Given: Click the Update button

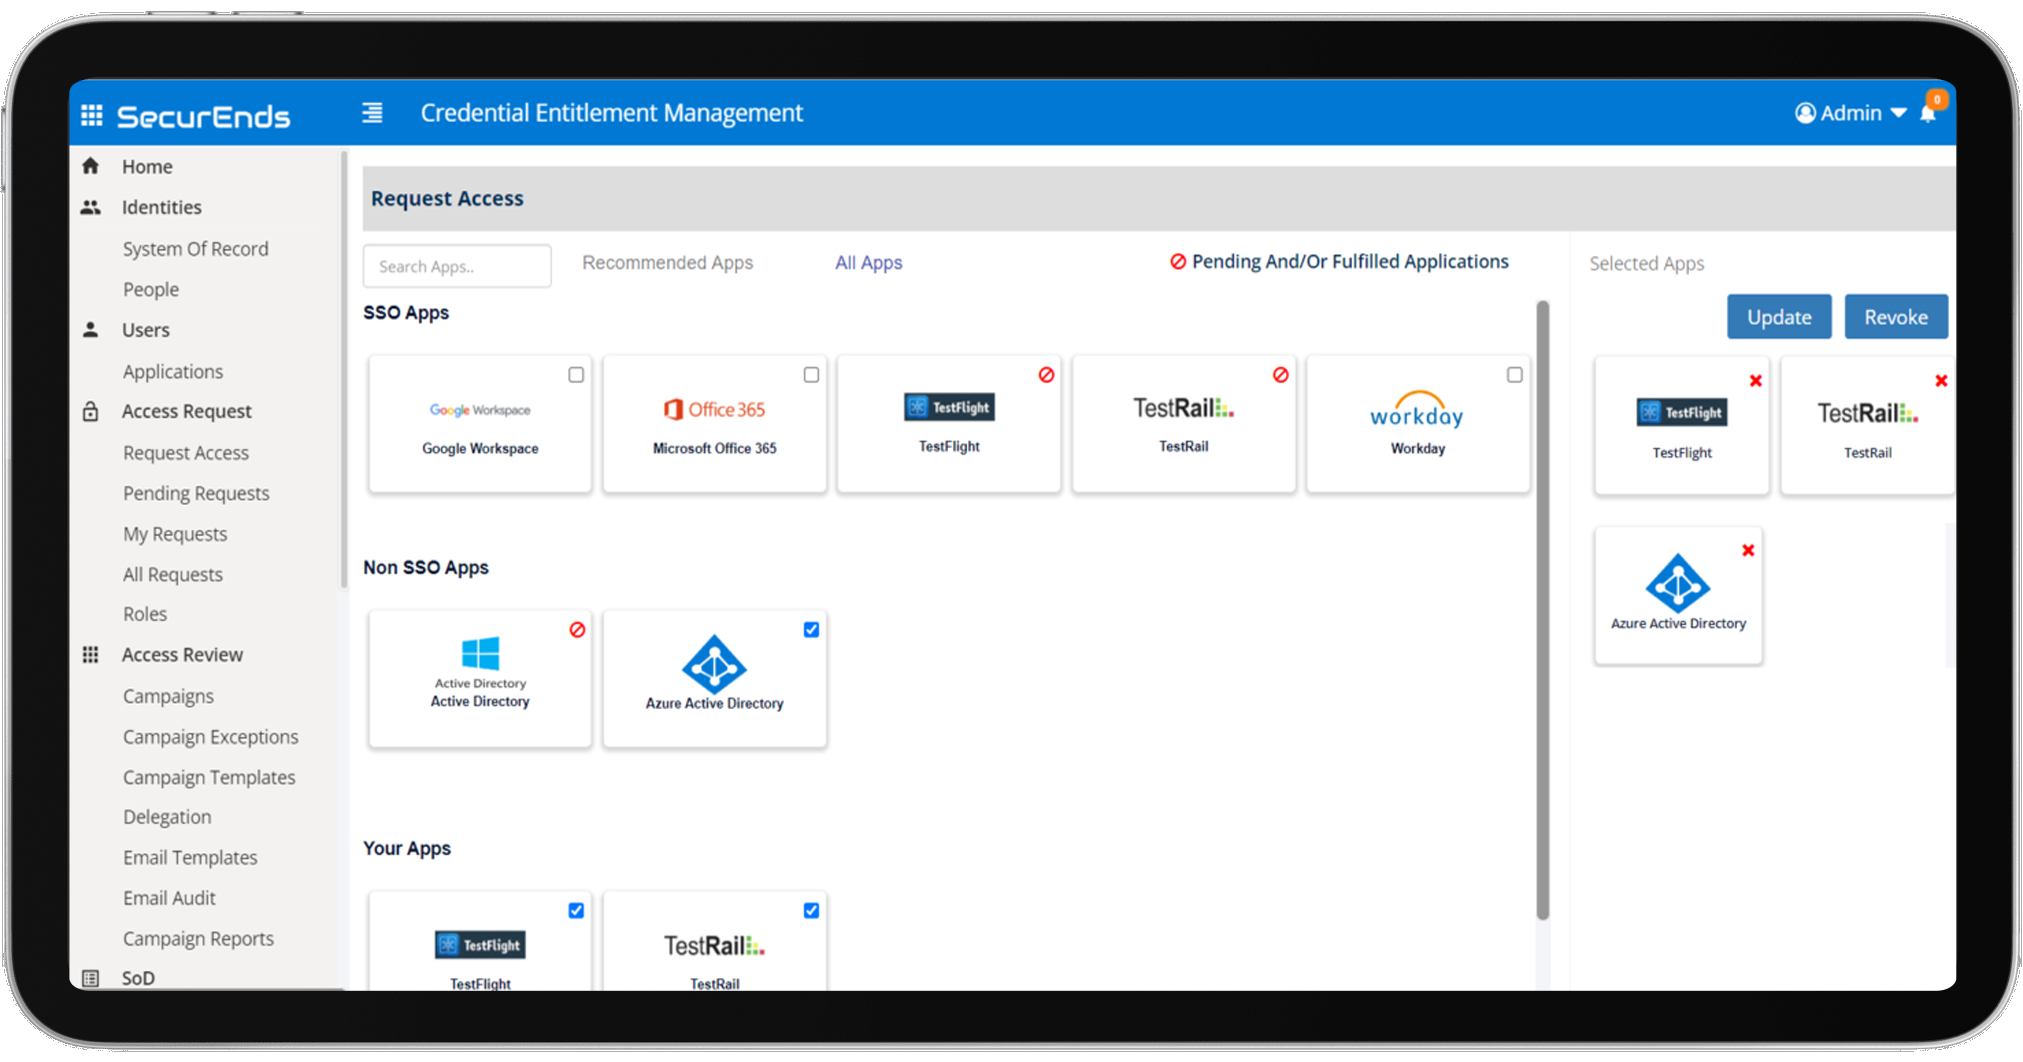Looking at the screenshot, I should pos(1779,317).
